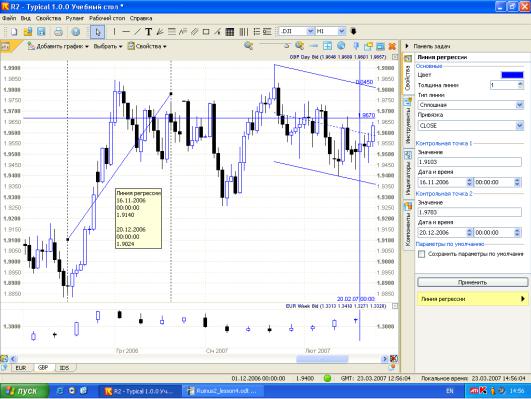
Task: Switch to the IDS chart tab
Action: click(x=64, y=368)
